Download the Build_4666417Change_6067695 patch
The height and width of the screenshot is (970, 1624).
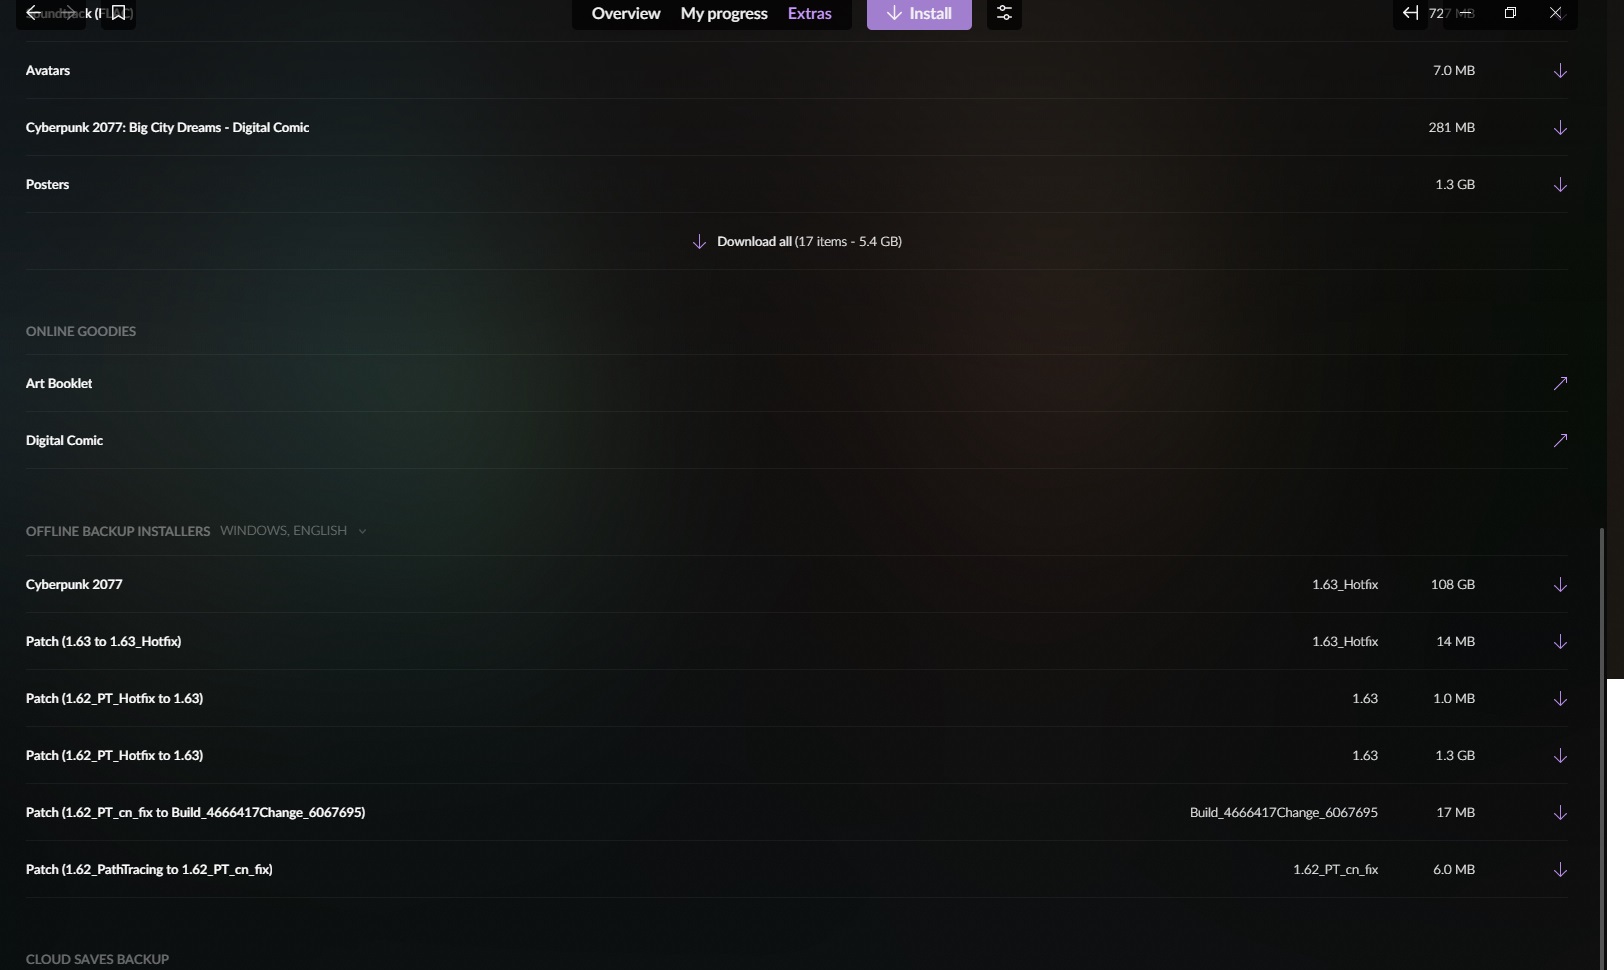point(1560,813)
